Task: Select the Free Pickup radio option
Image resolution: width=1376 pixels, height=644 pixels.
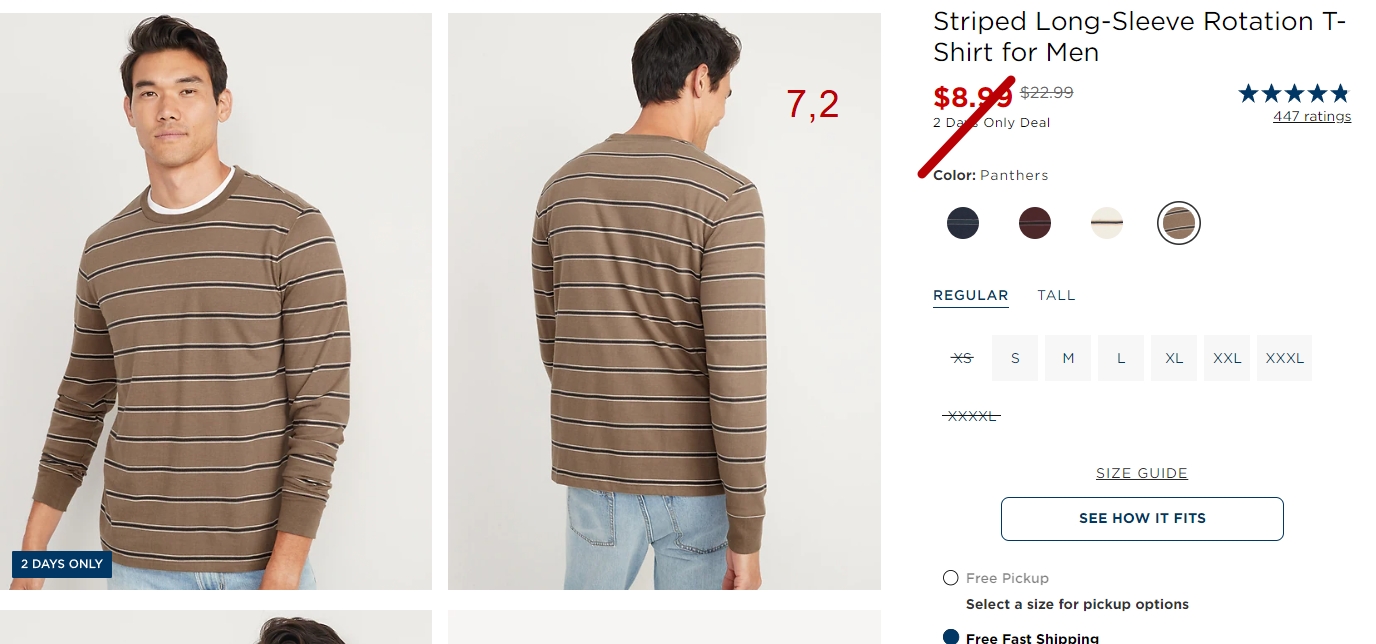Action: (x=951, y=578)
